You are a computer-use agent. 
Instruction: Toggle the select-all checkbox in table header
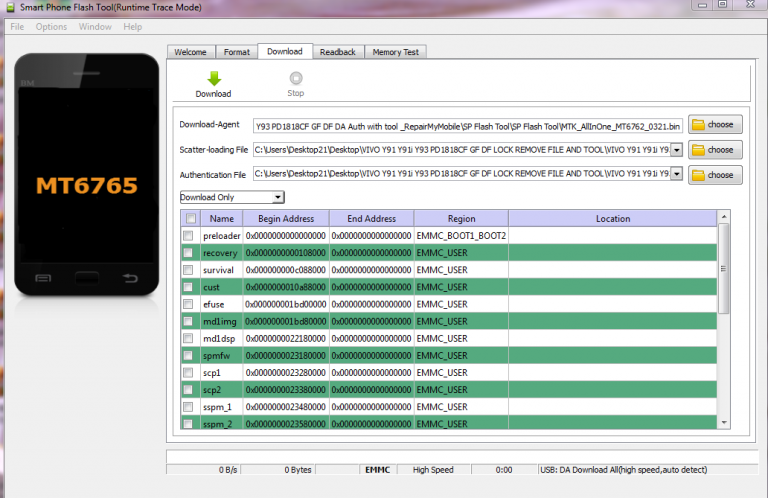[188, 218]
